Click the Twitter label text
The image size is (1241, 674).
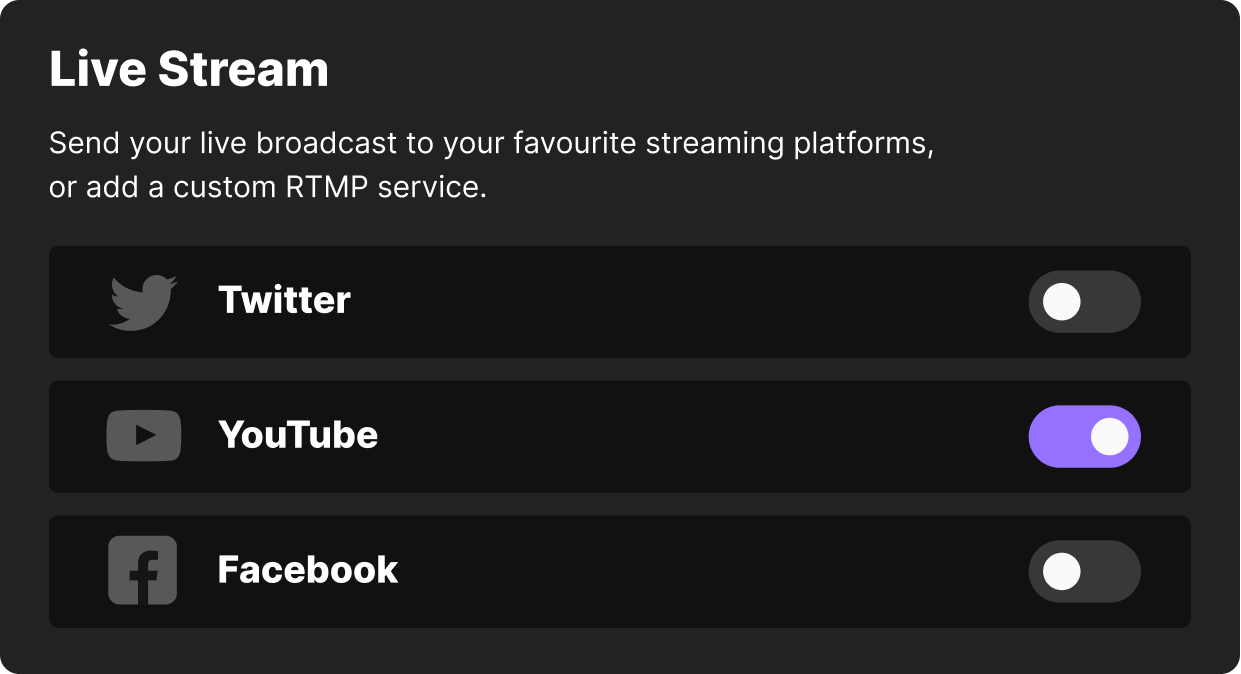[284, 301]
